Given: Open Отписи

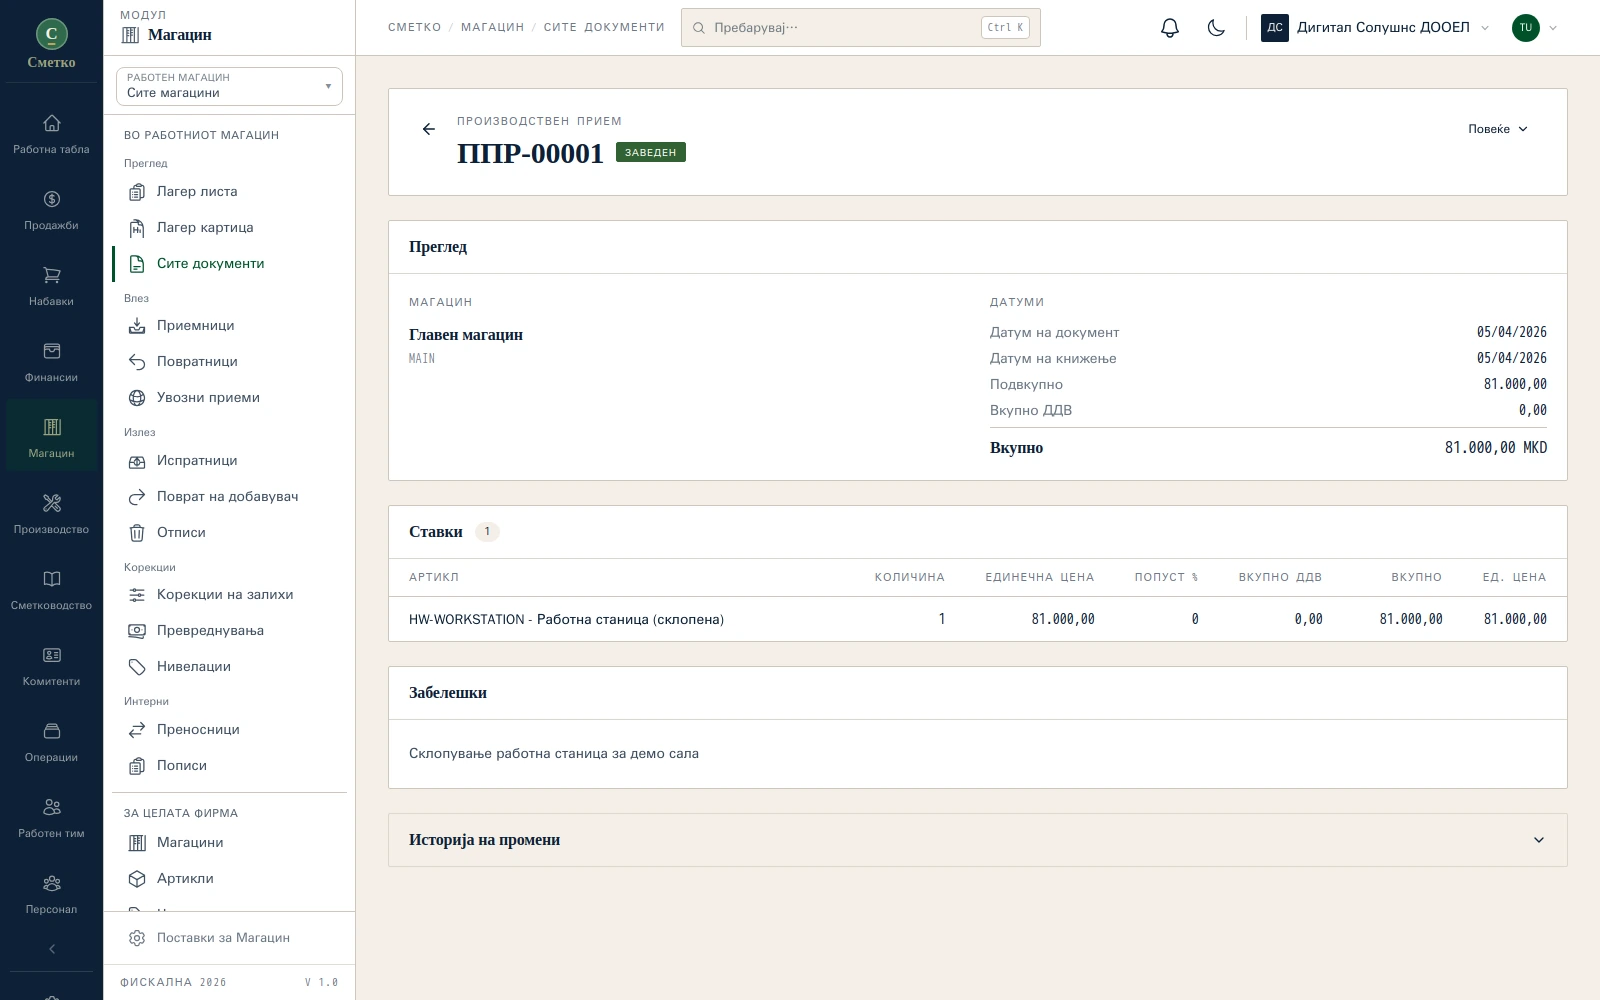Looking at the screenshot, I should click(229, 533).
